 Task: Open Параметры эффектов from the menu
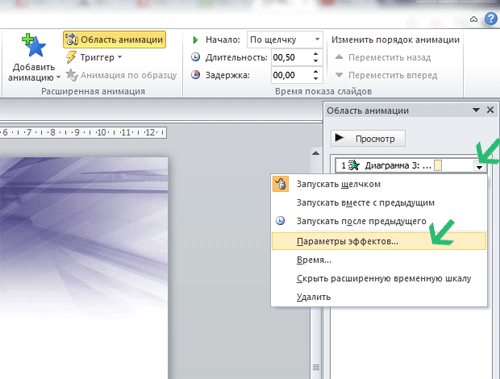coord(379,241)
